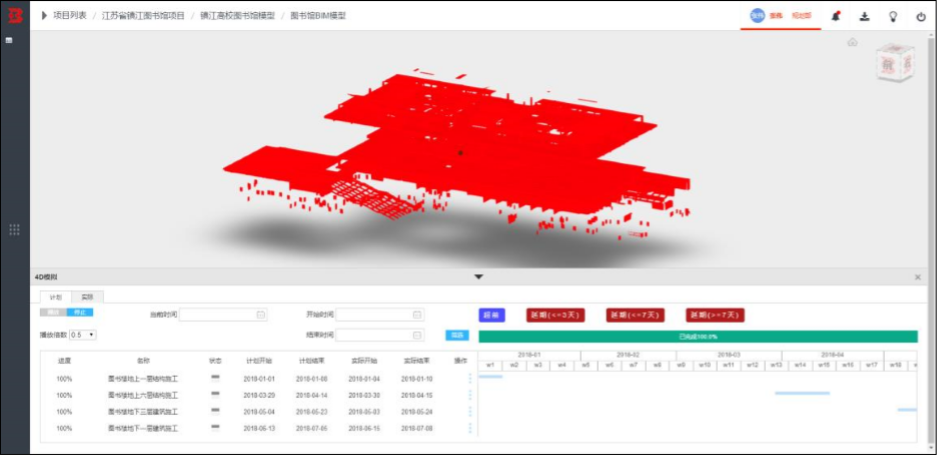Click the blue user avatar in top bar
939x455 pixels.
pos(758,16)
